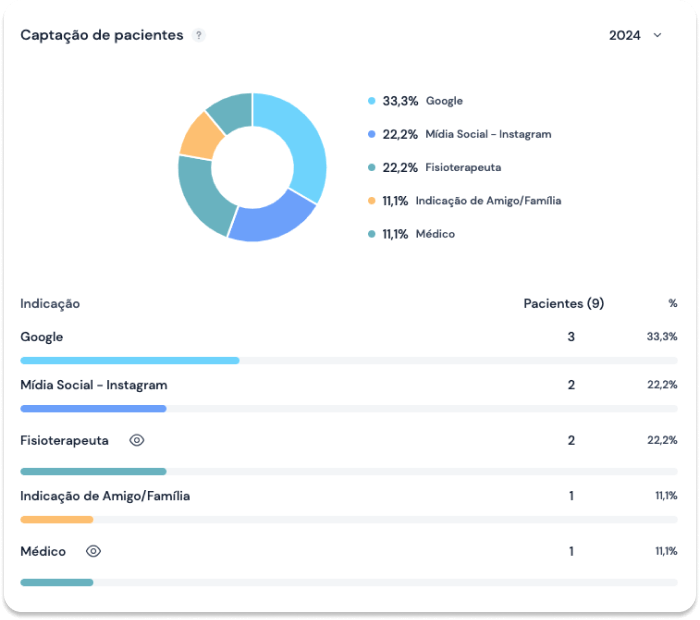Click the Captação de pacientes title

pos(102,35)
